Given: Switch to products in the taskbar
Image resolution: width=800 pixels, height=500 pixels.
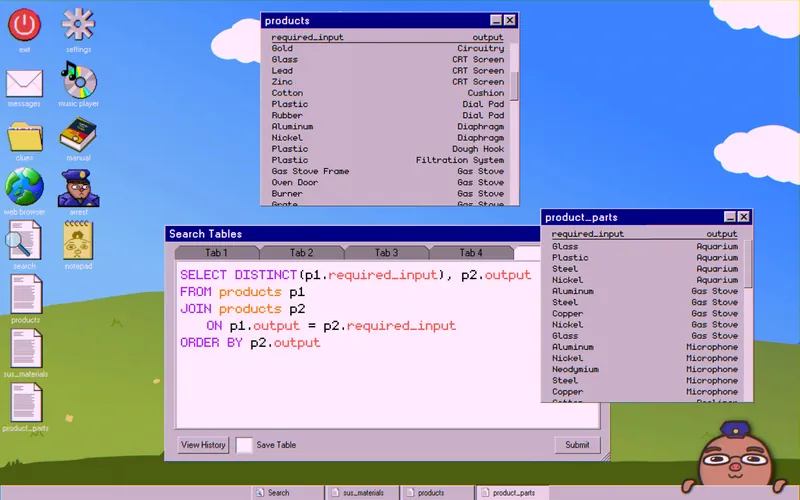Looking at the screenshot, I should [437, 492].
